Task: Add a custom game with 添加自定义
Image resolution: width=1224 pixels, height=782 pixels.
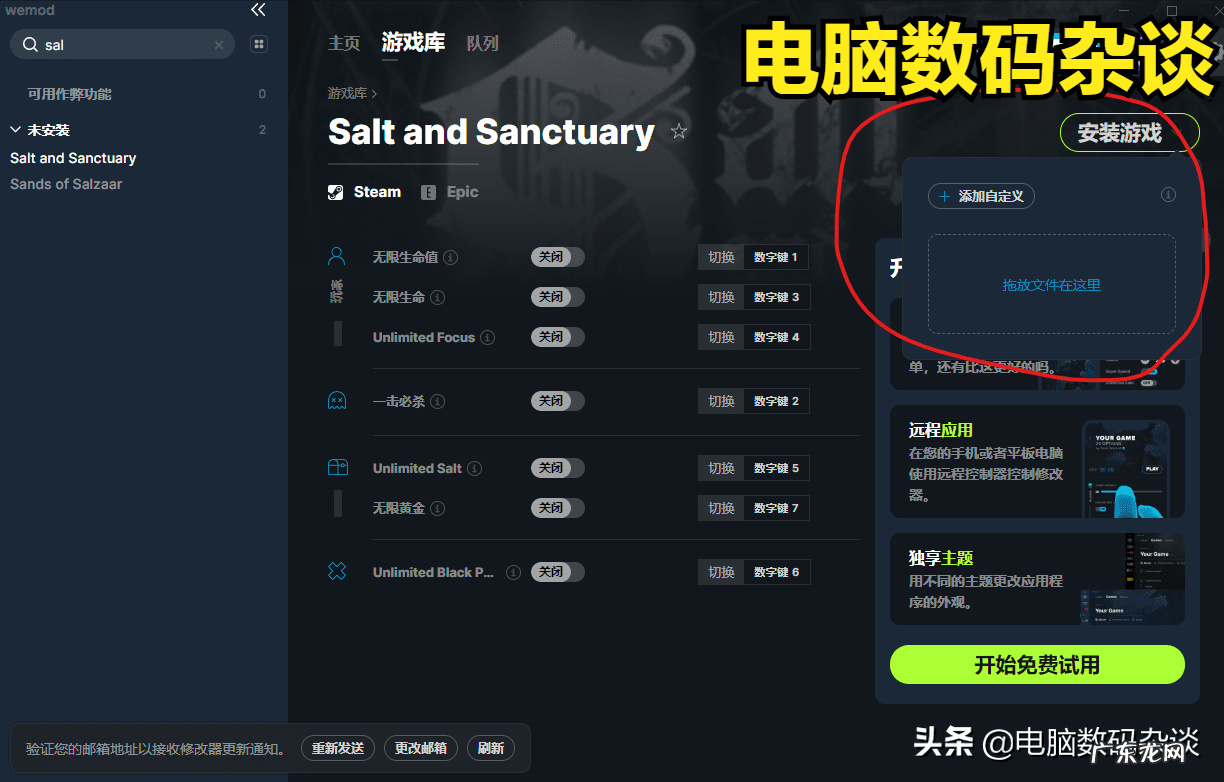Action: (x=981, y=196)
